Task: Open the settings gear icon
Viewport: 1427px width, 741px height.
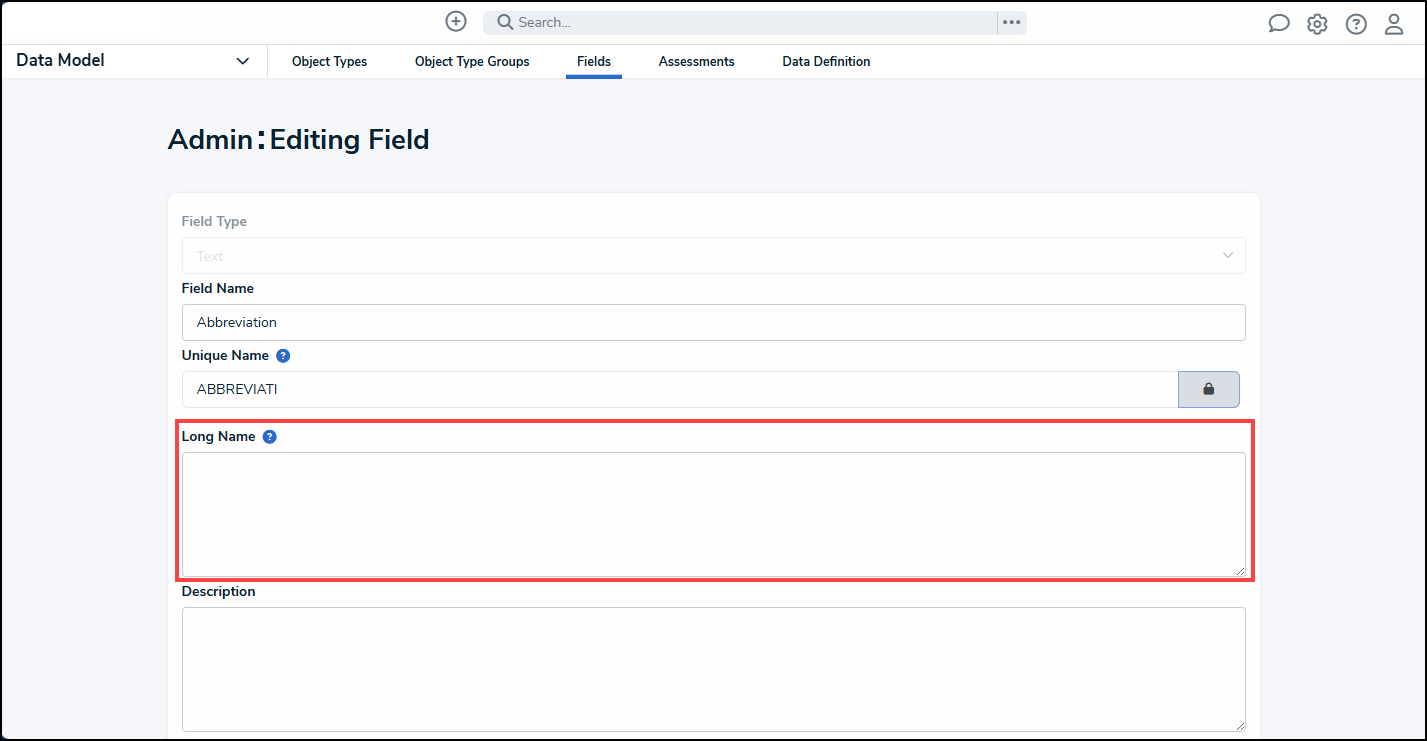Action: pos(1316,23)
